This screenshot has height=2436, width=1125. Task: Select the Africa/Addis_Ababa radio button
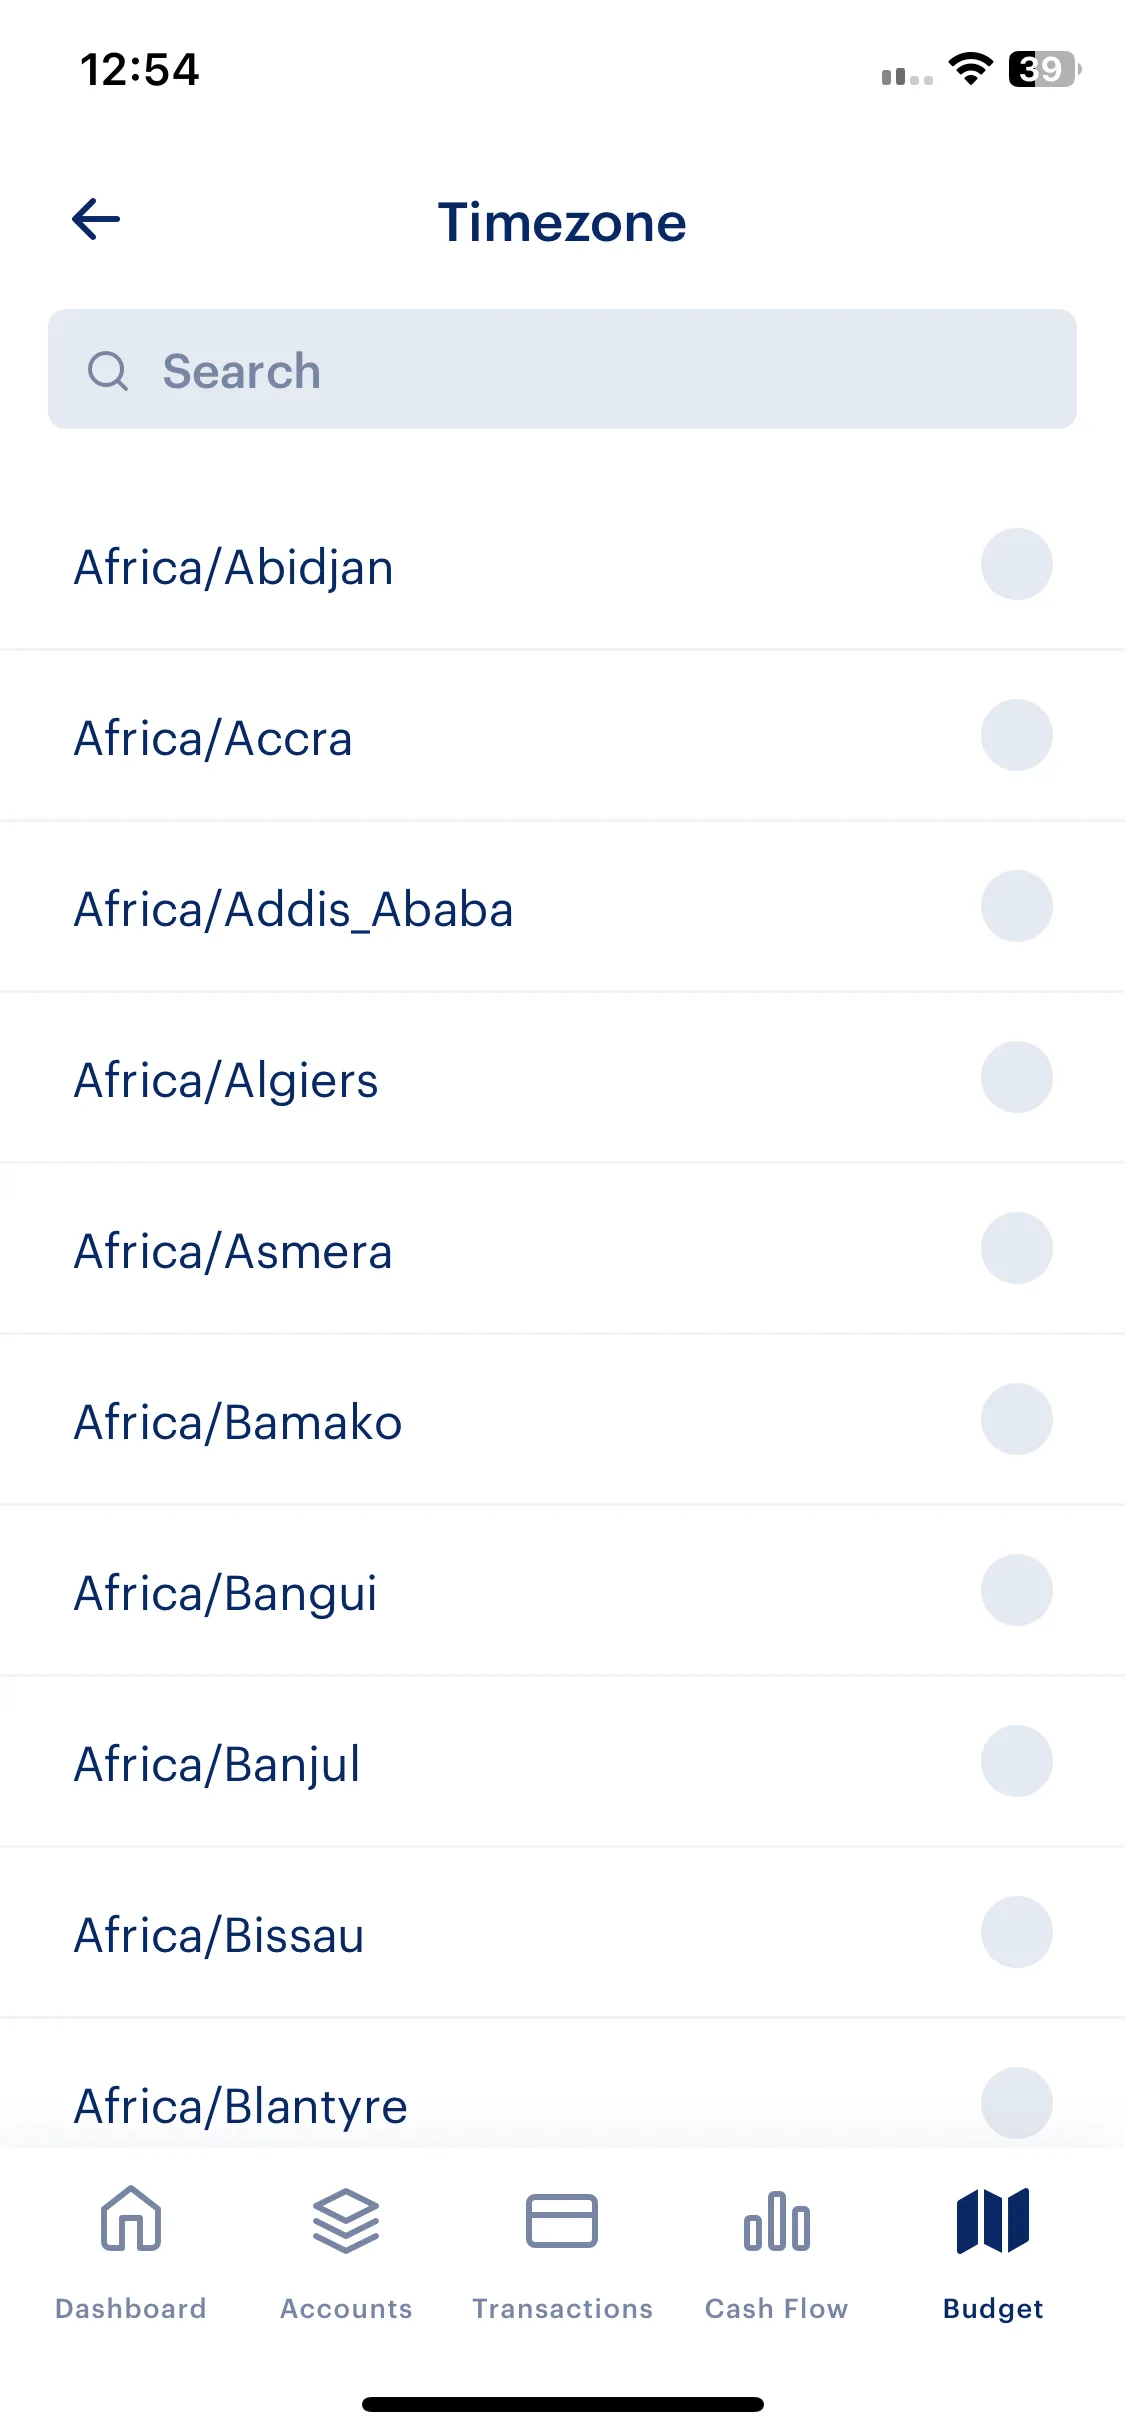pyautogui.click(x=1016, y=906)
